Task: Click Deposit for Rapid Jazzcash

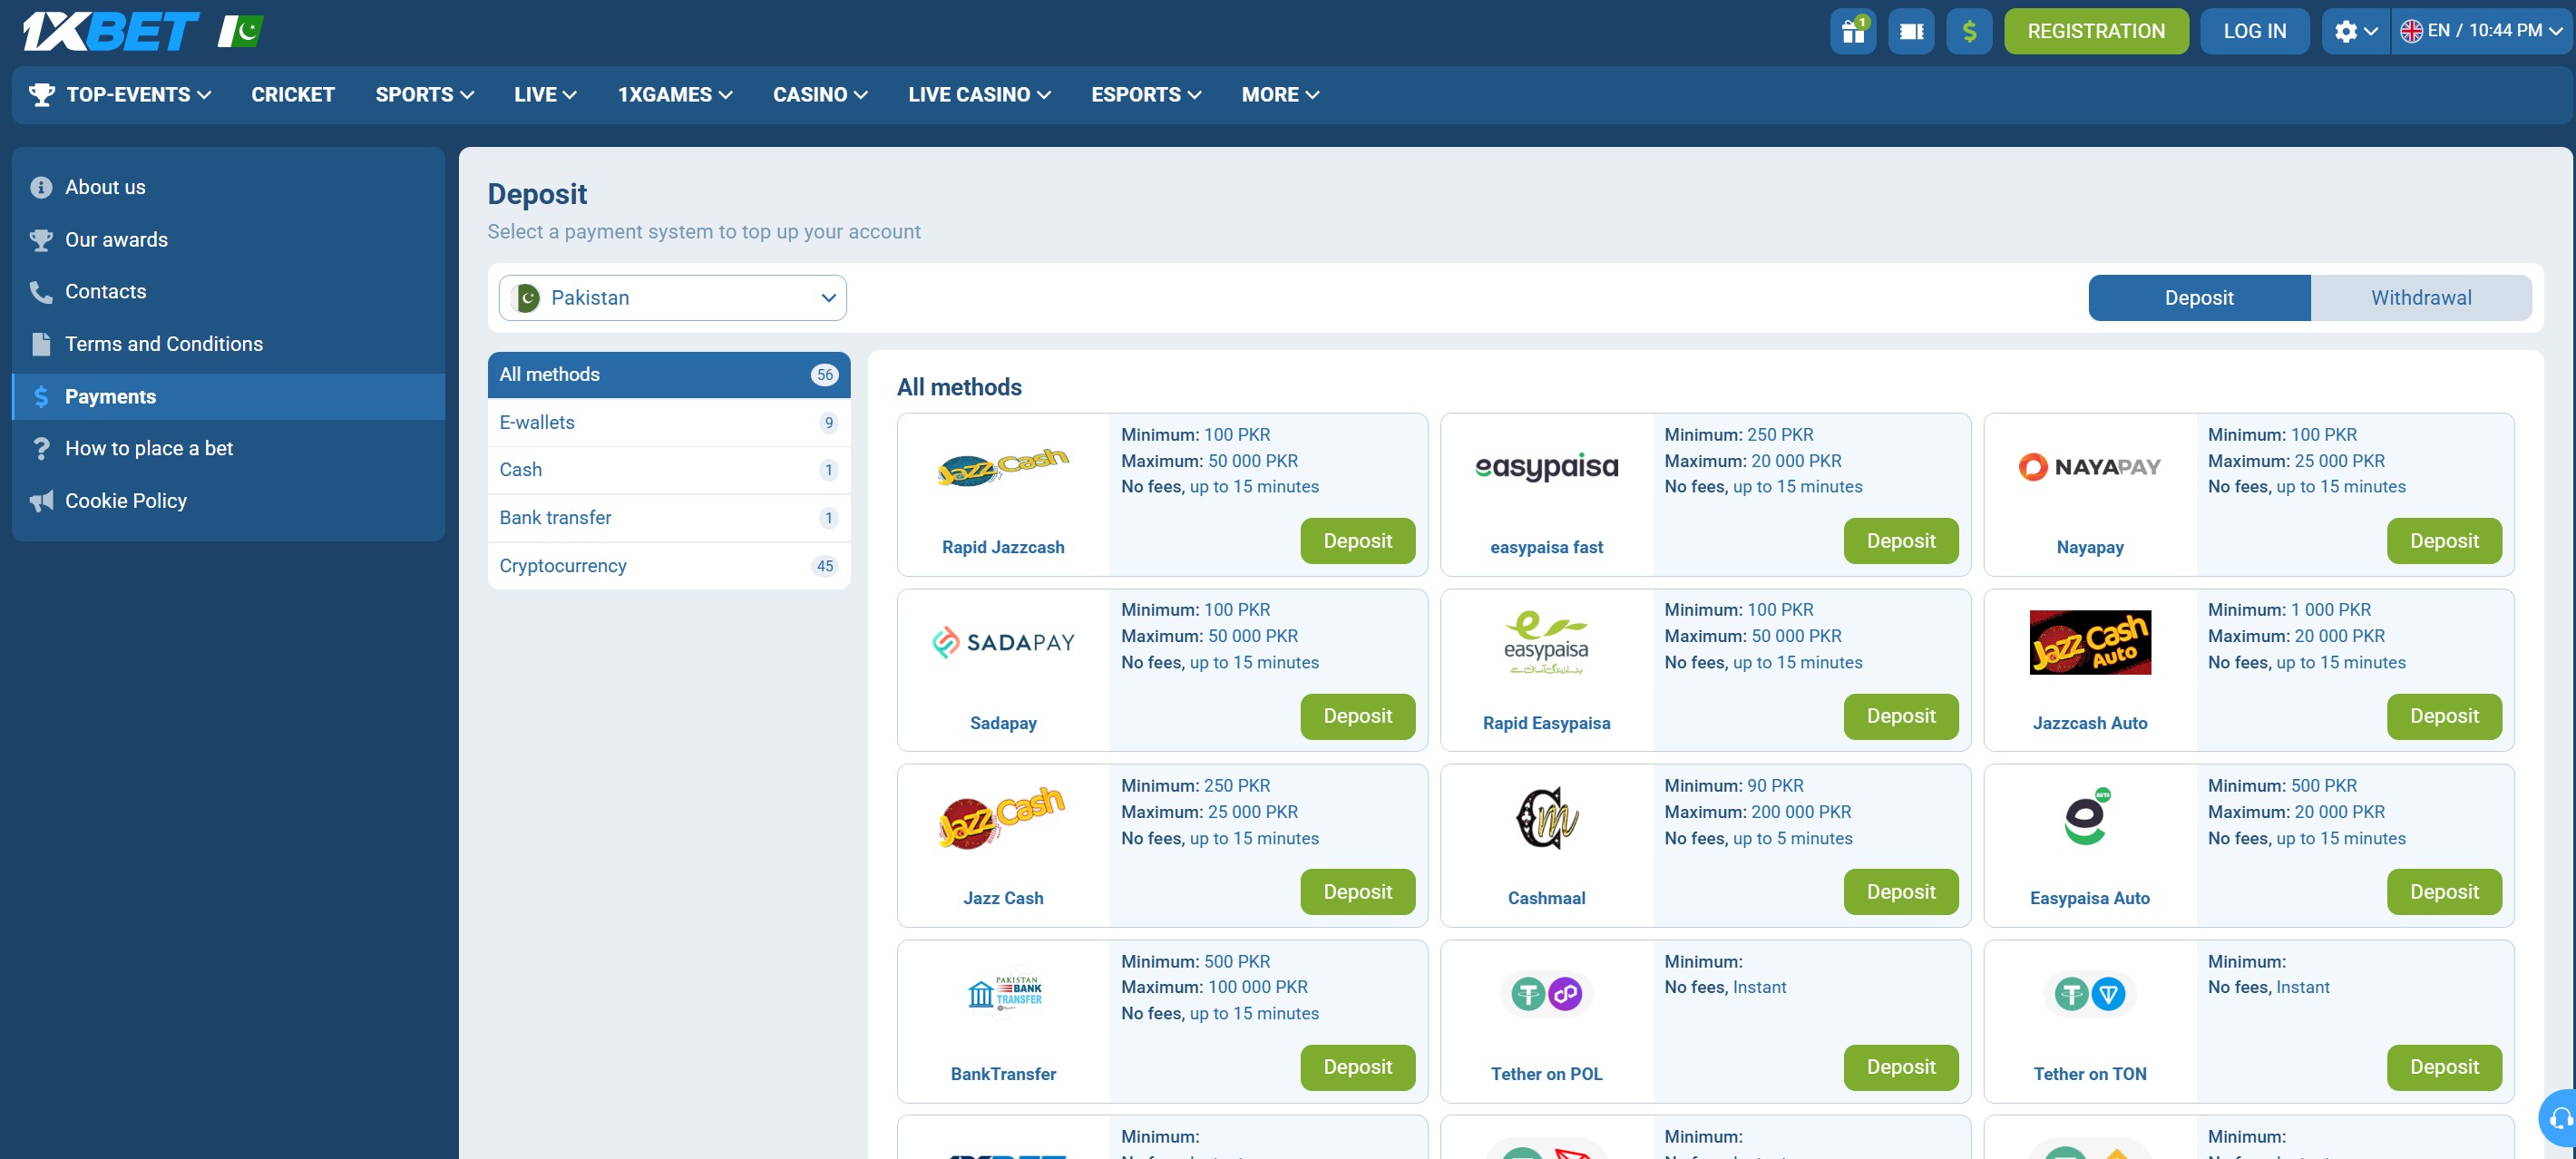Action: 1357,541
